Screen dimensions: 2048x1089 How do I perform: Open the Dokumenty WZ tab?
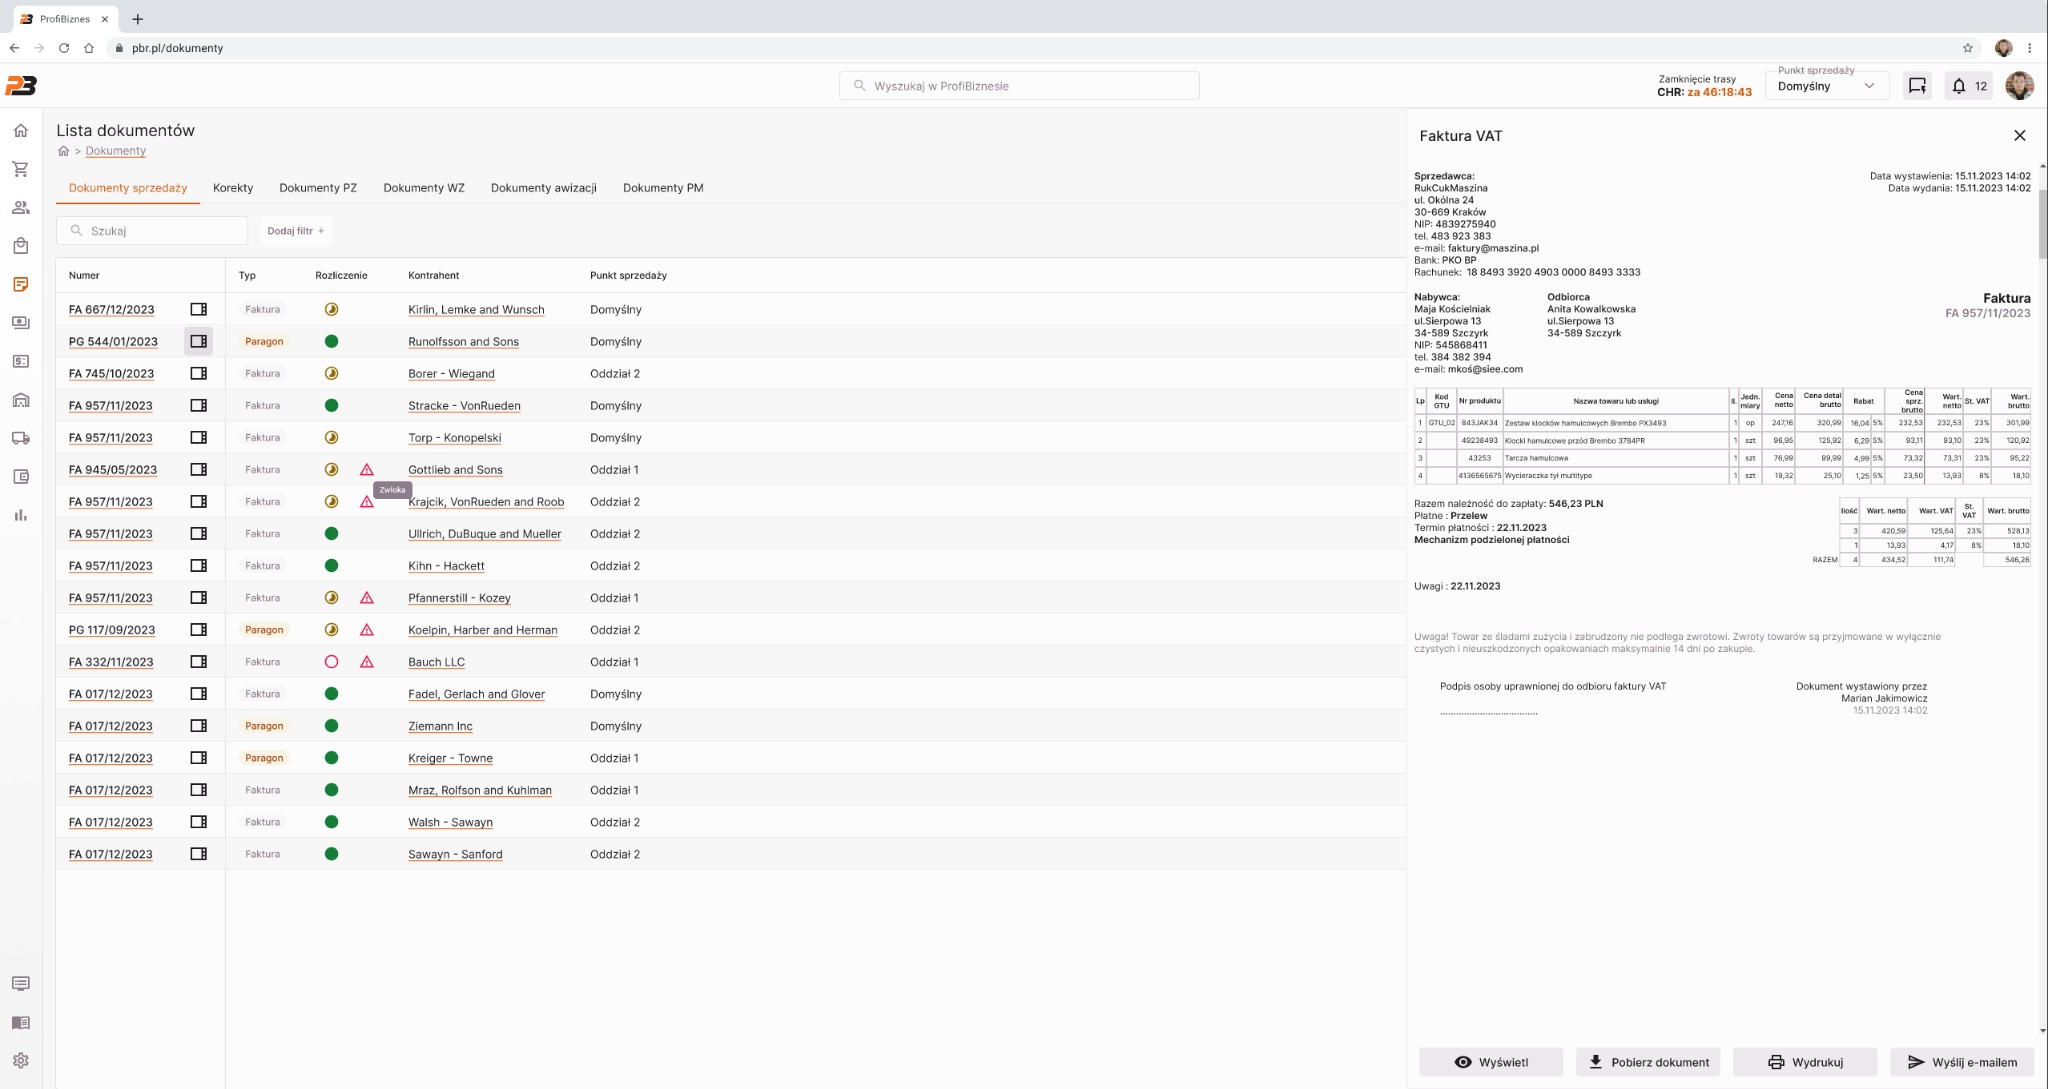[423, 188]
